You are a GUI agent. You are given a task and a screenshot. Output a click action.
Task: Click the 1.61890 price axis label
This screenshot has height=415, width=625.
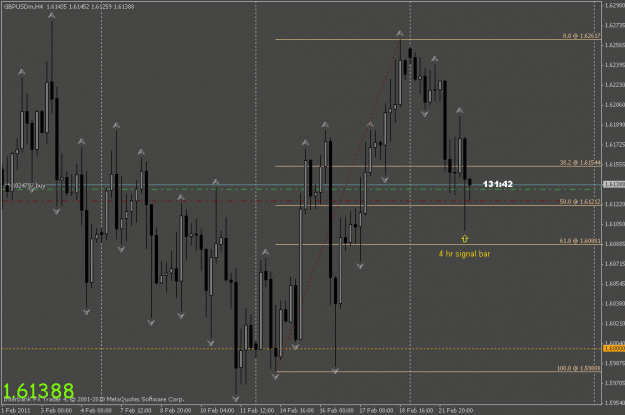click(615, 125)
